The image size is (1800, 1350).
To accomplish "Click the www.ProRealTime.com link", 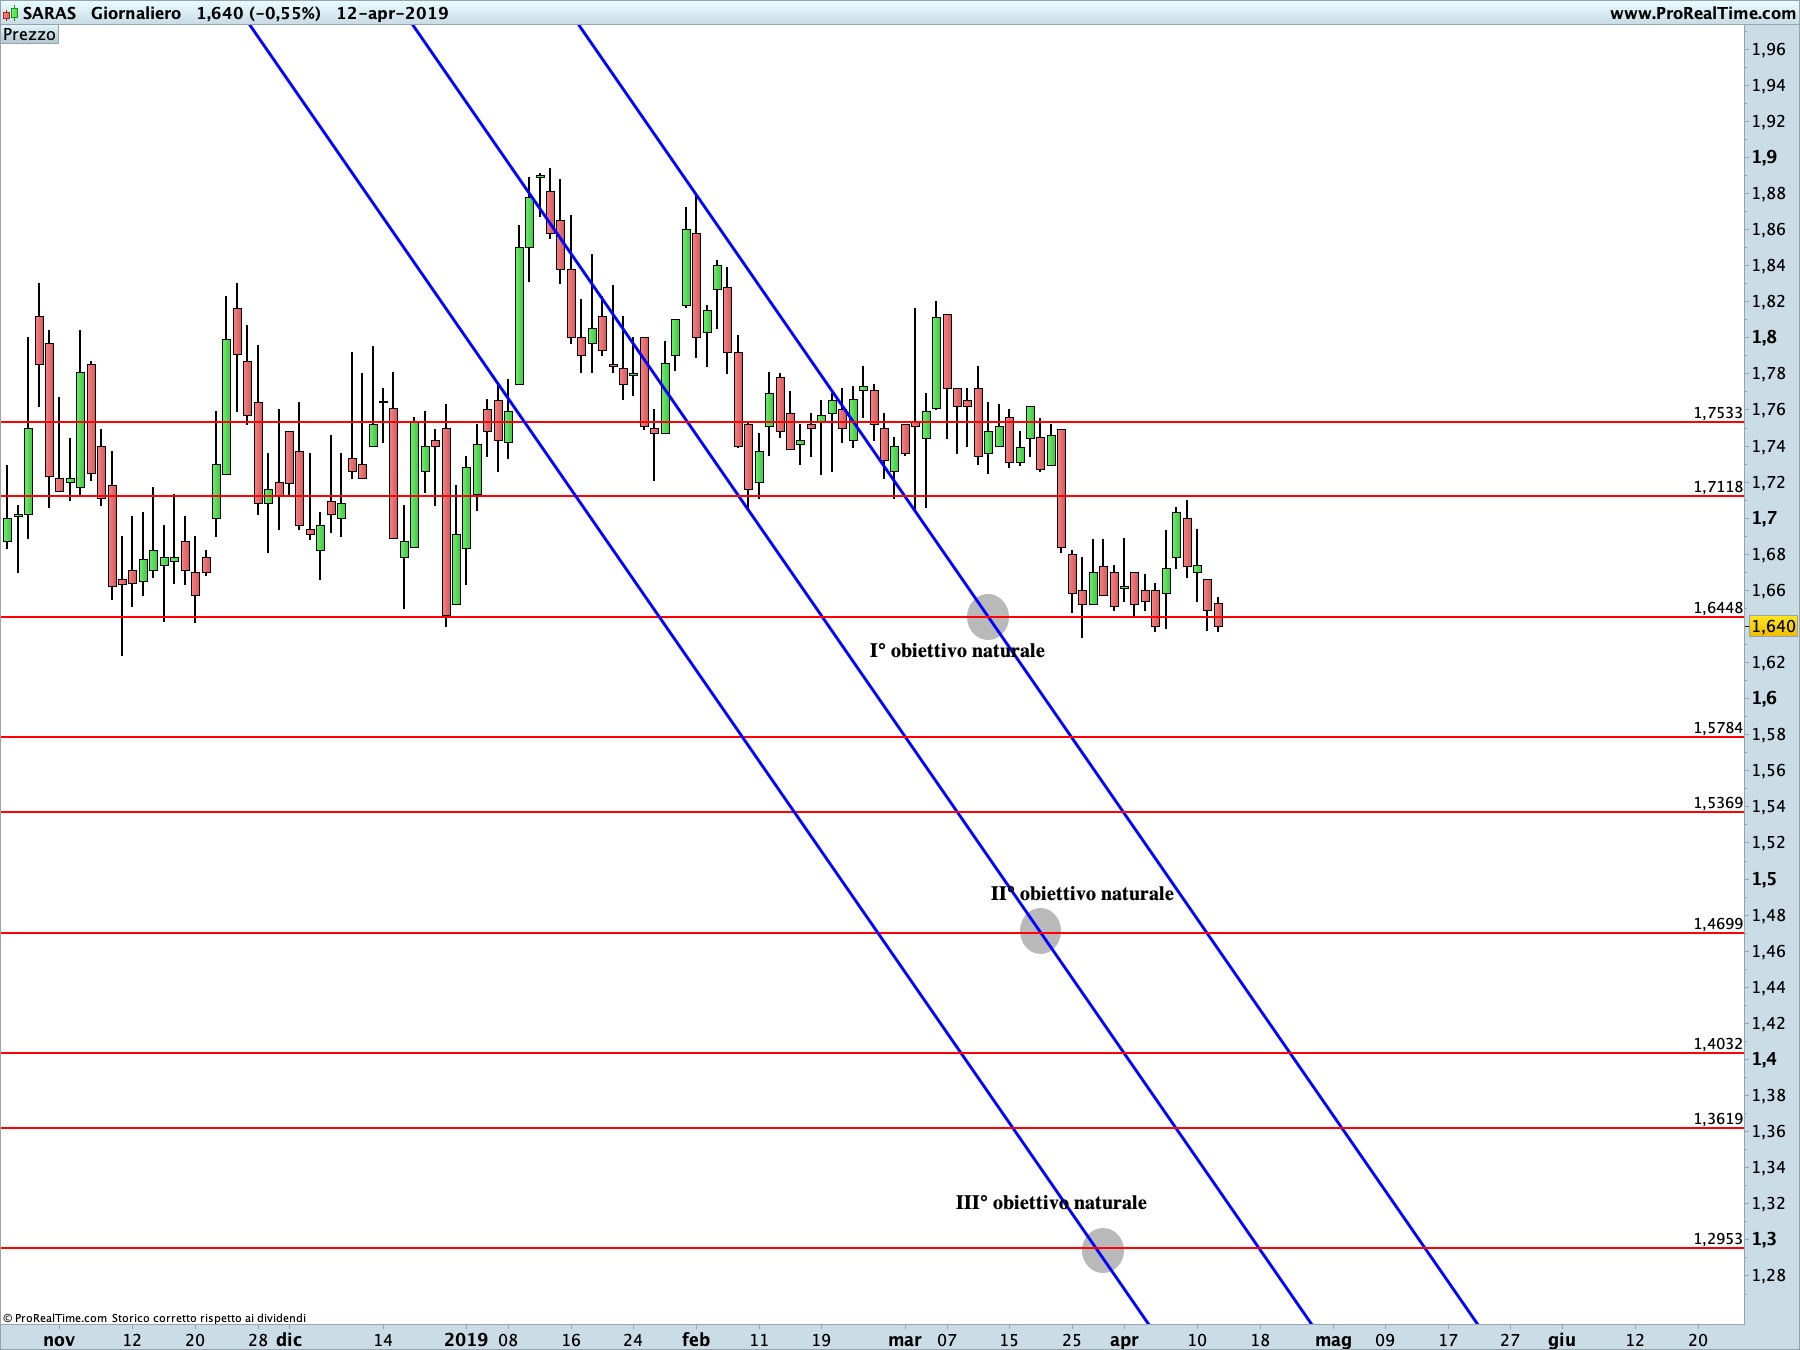I will pyautogui.click(x=1702, y=13).
